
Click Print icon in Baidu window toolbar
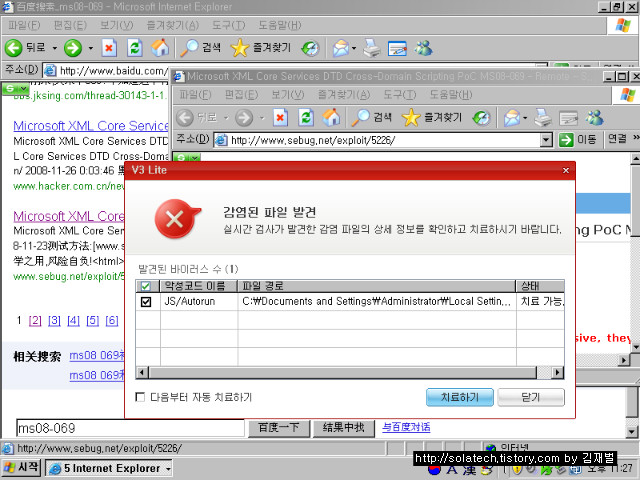point(372,48)
